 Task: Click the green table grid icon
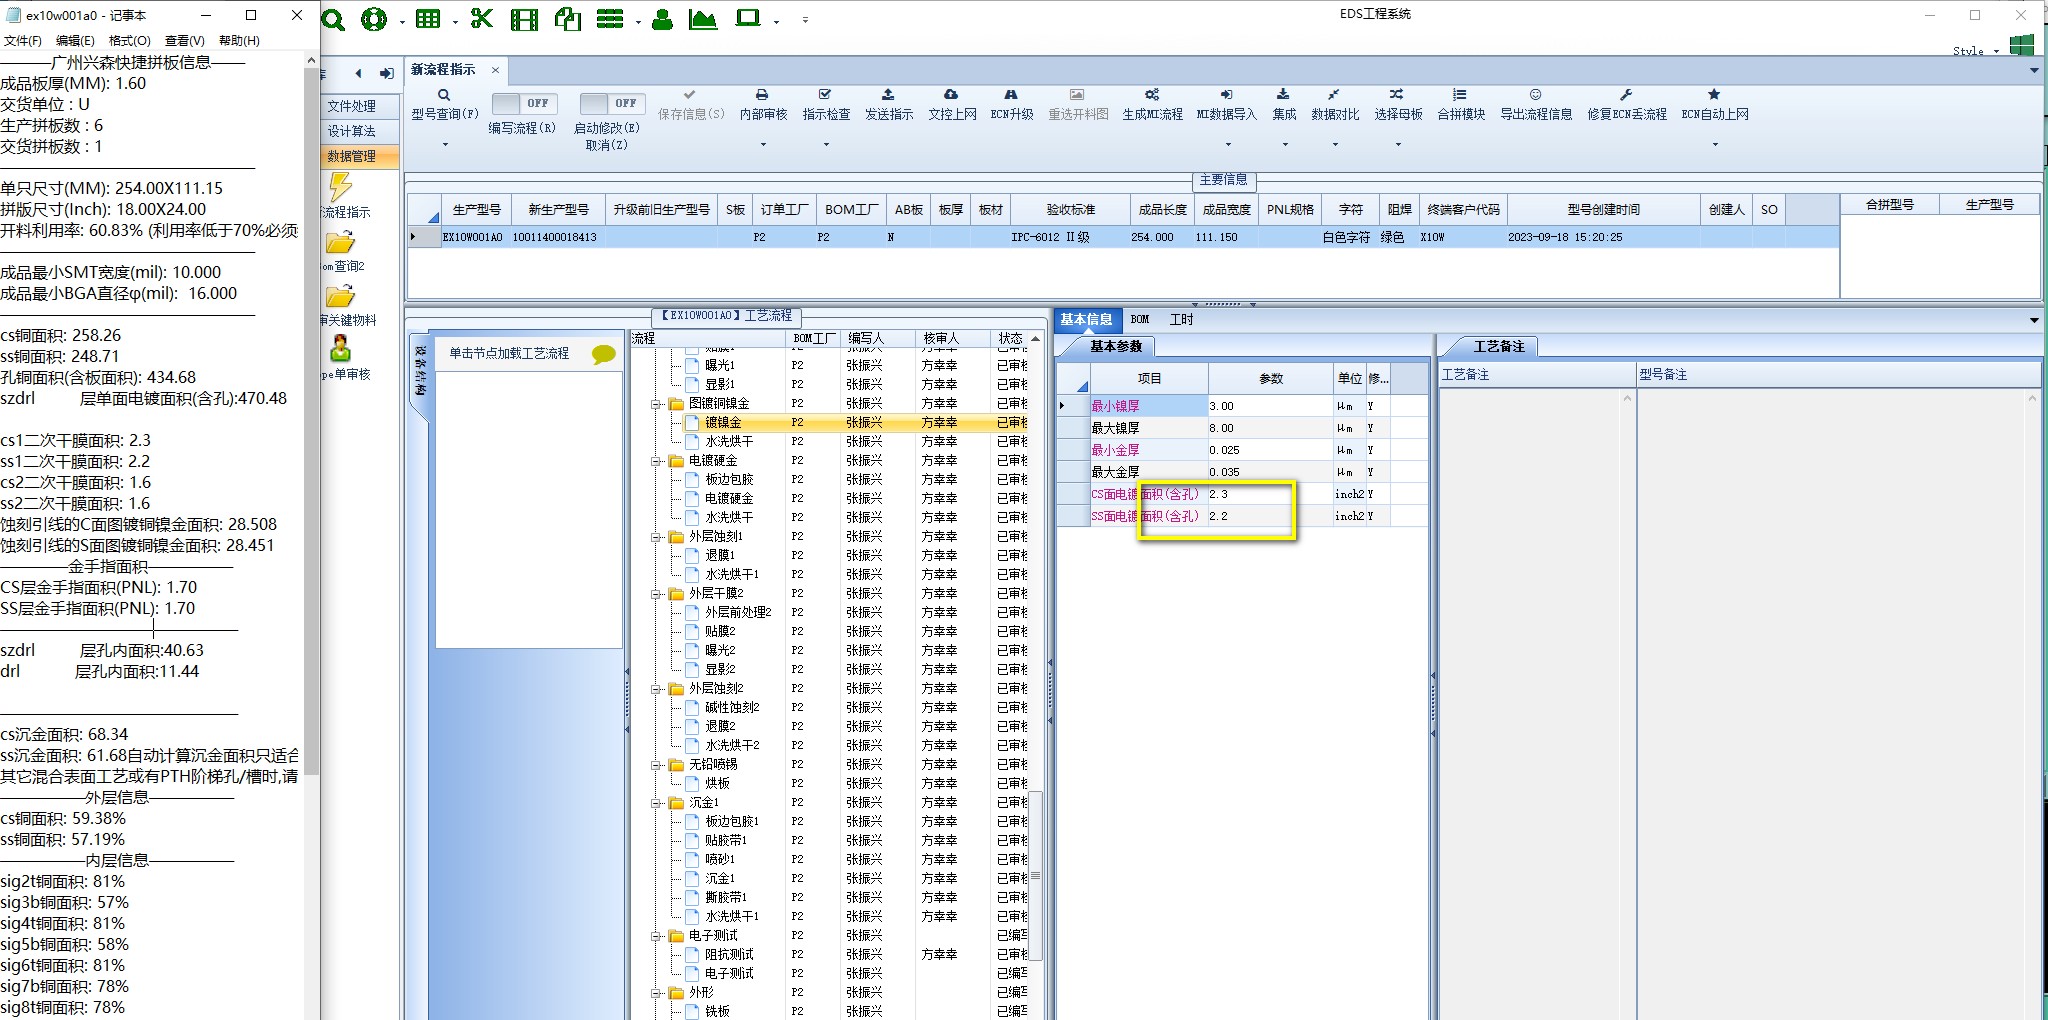tap(428, 19)
